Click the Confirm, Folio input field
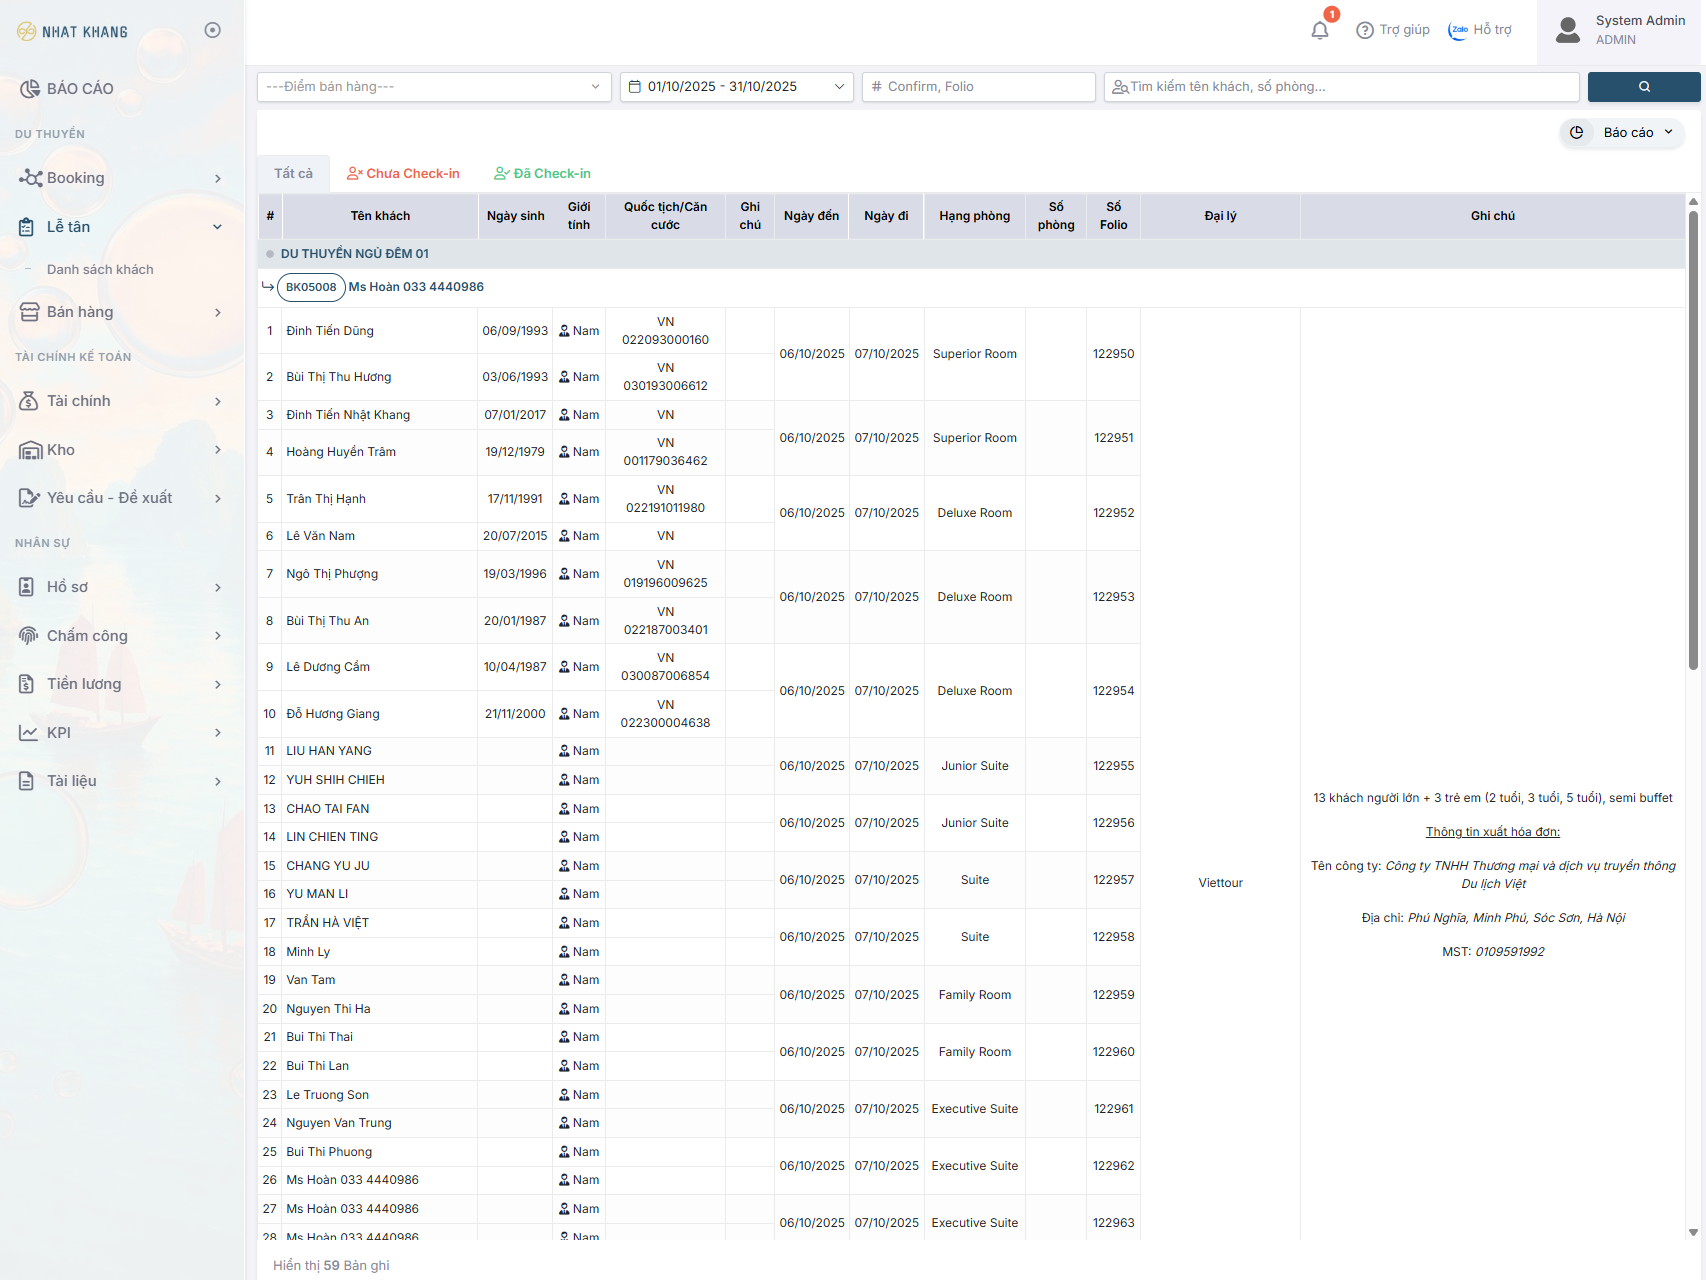Image resolution: width=1706 pixels, height=1280 pixels. point(978,87)
